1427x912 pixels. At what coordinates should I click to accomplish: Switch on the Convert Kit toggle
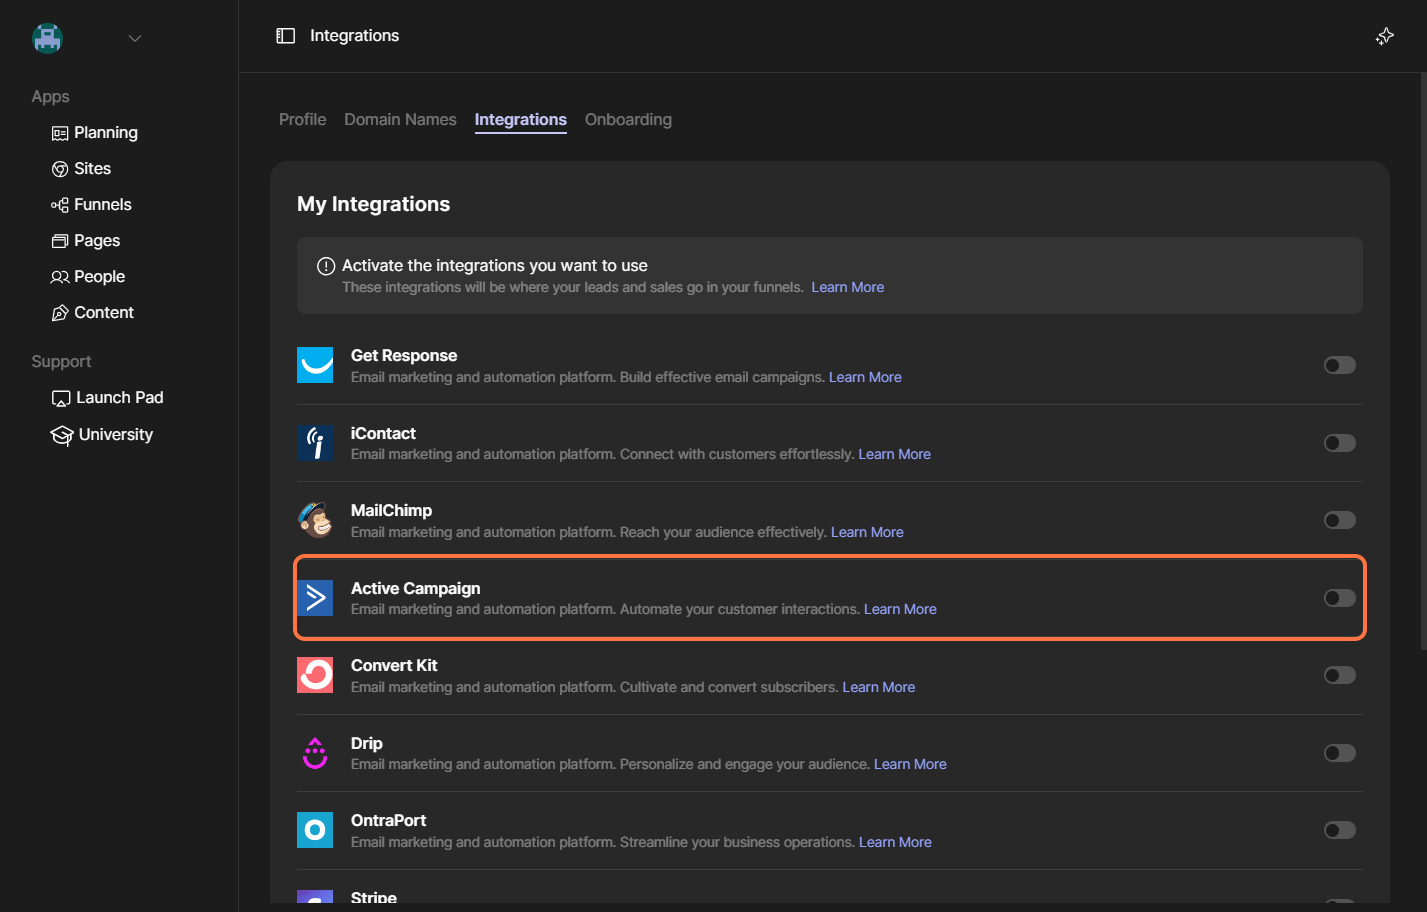coord(1339,675)
